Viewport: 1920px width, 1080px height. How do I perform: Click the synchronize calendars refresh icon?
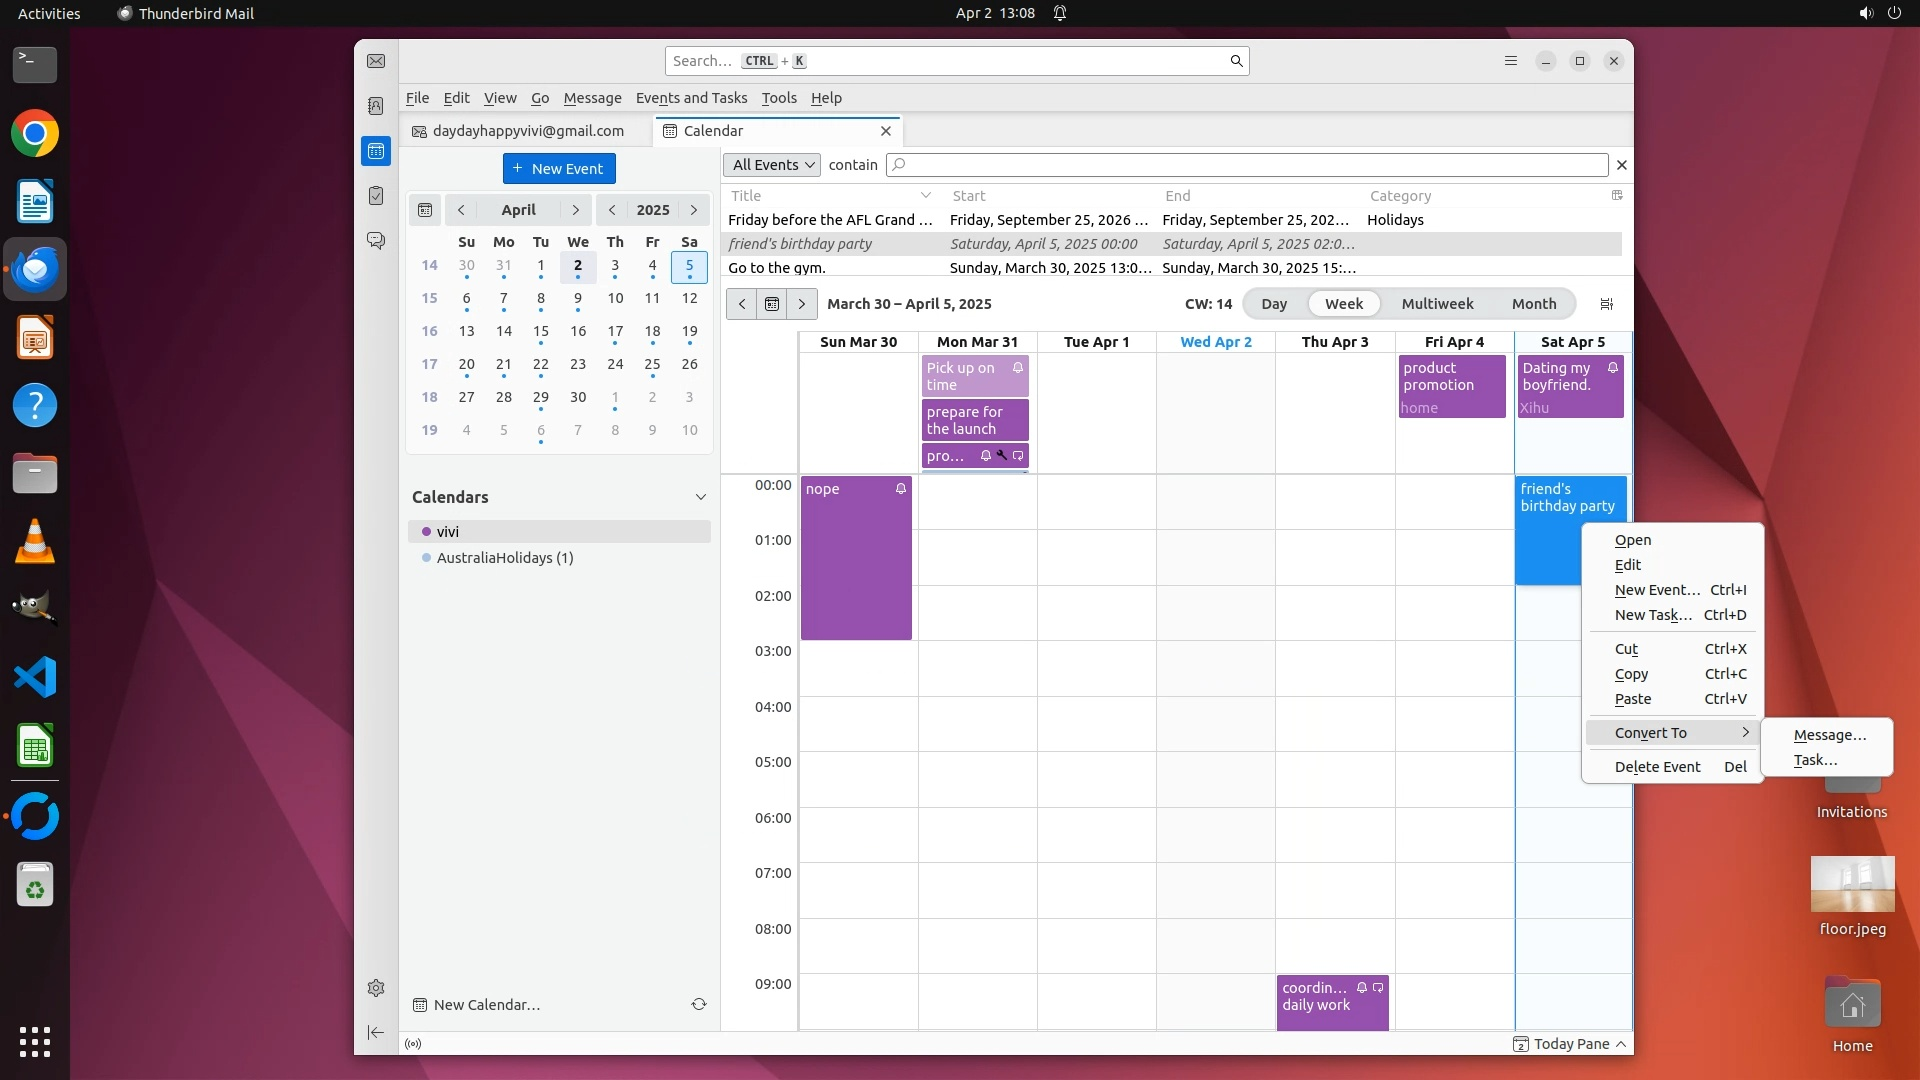click(x=699, y=1004)
